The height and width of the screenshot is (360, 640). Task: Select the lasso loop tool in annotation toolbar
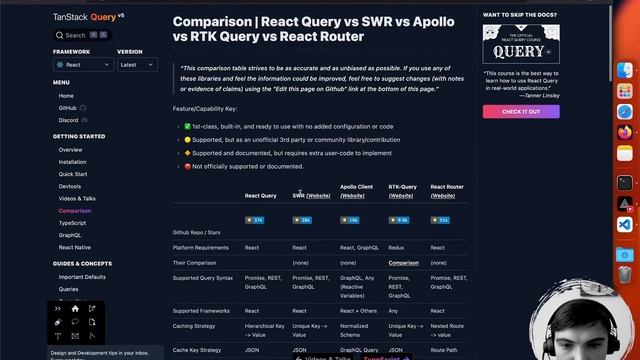(x=75, y=322)
